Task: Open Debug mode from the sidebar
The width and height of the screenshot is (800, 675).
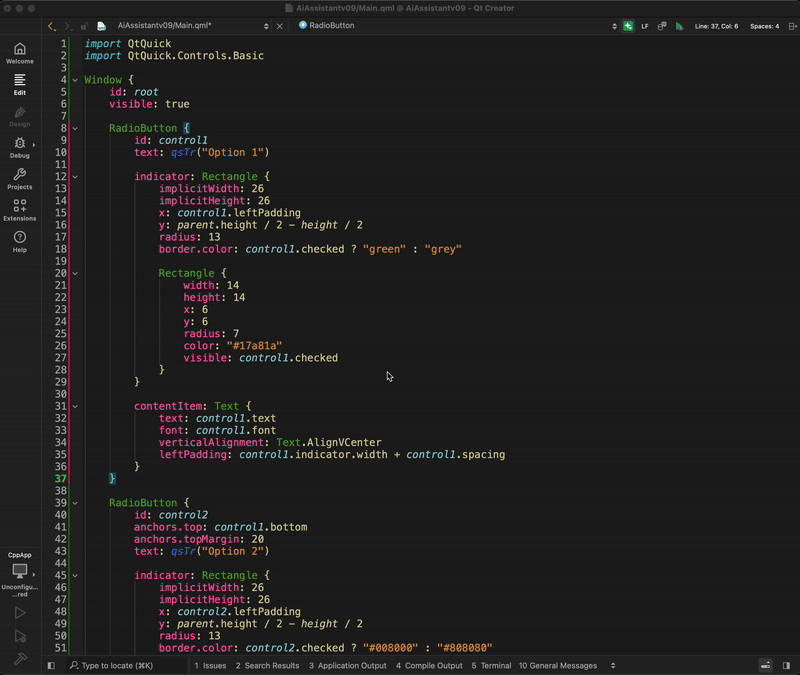Action: 19,149
